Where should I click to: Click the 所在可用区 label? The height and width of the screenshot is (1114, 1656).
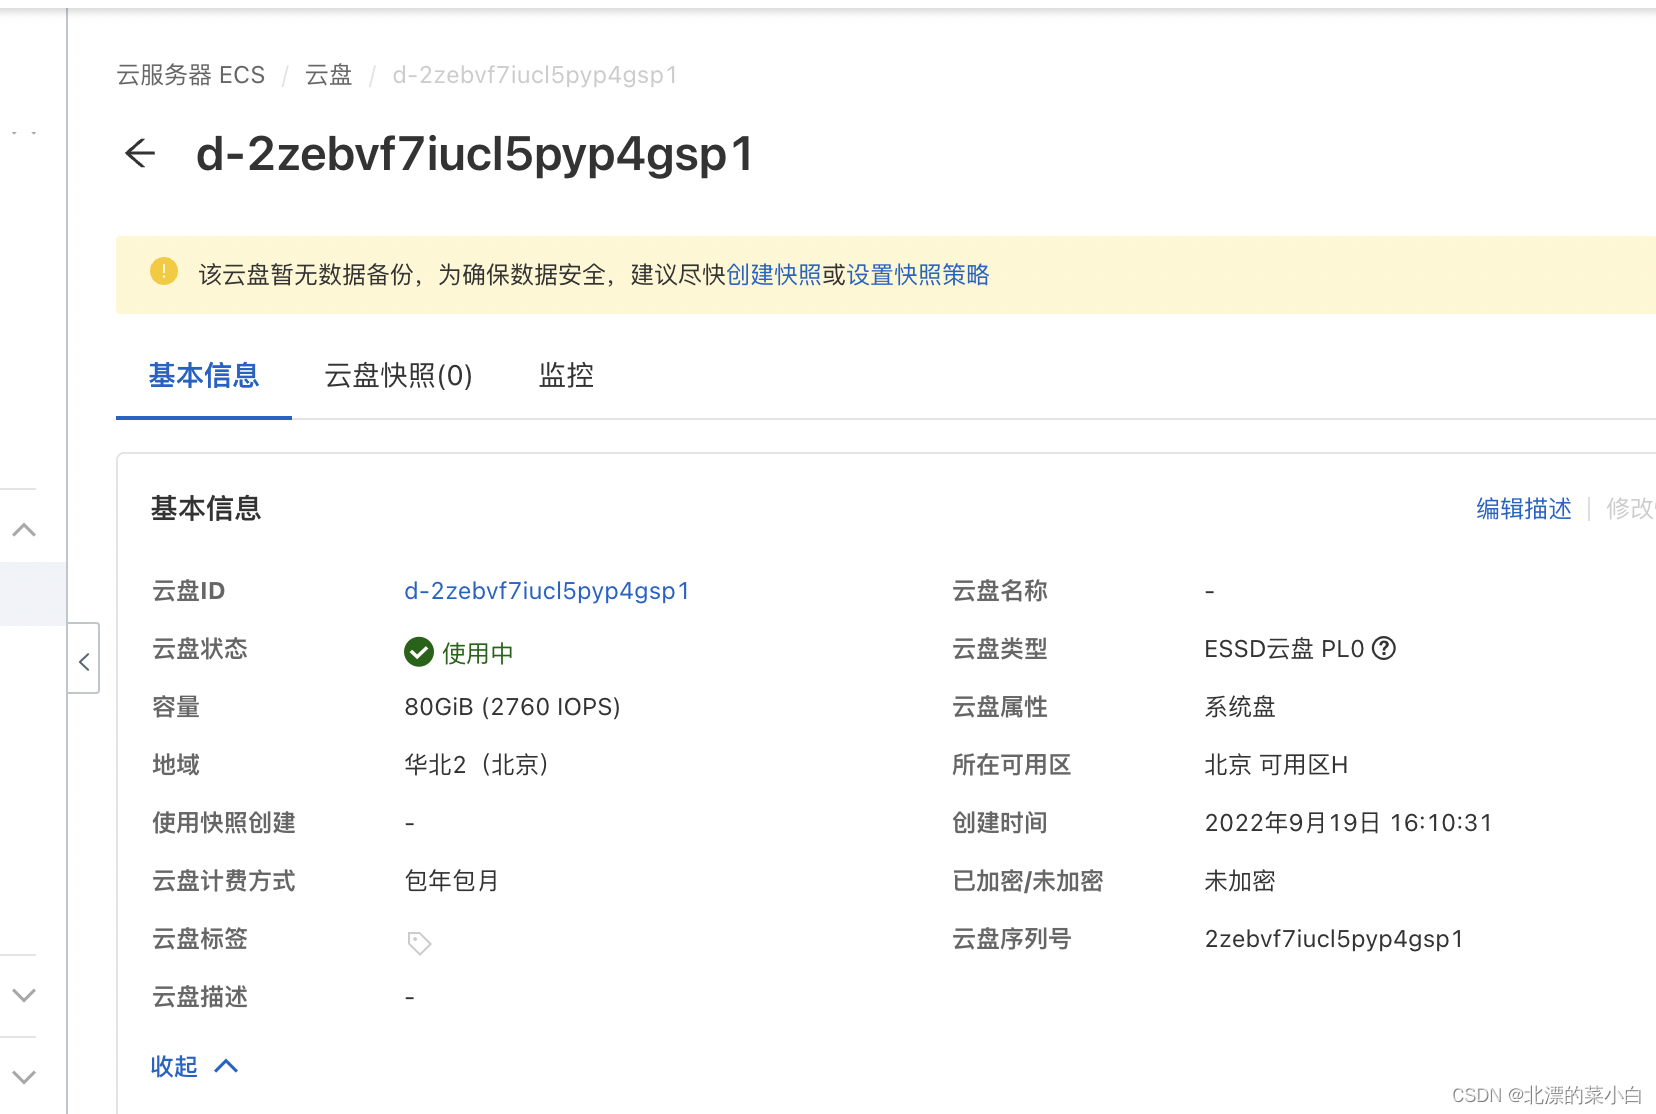[1012, 765]
